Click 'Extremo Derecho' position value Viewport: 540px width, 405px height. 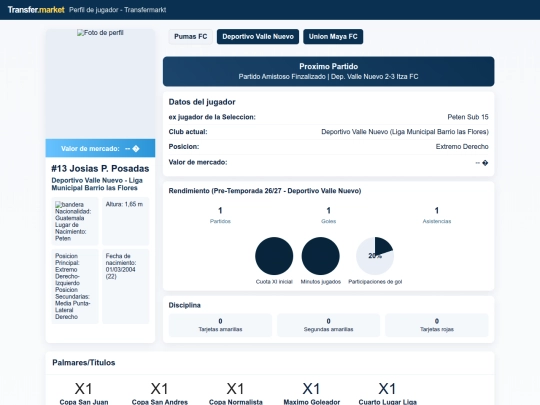point(462,147)
